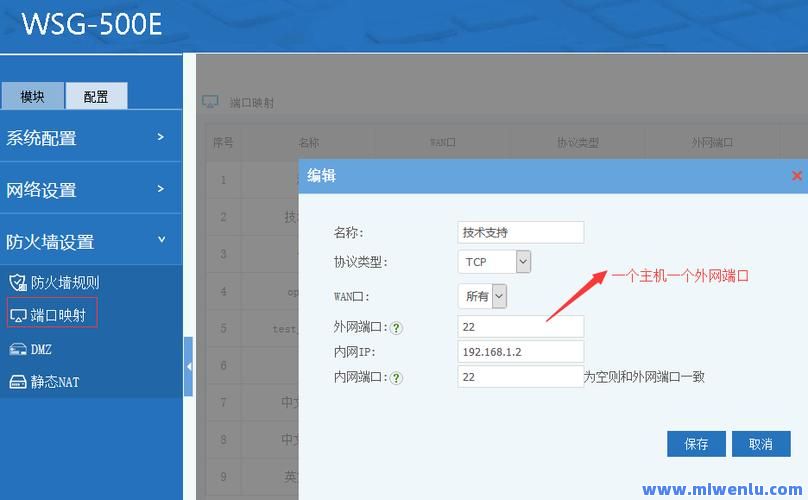Collapse the 防火墙设置 menu section

[91, 241]
